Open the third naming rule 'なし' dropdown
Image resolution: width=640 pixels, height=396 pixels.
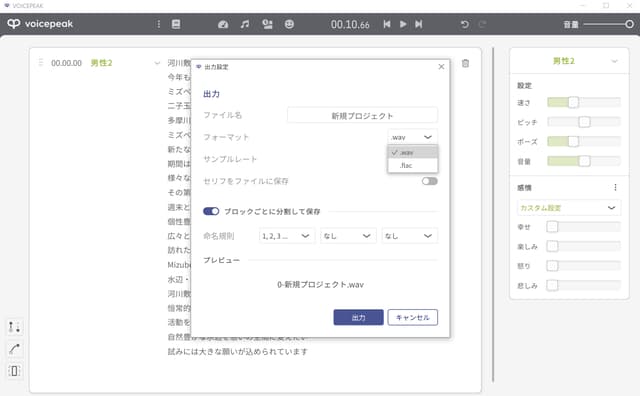click(409, 236)
